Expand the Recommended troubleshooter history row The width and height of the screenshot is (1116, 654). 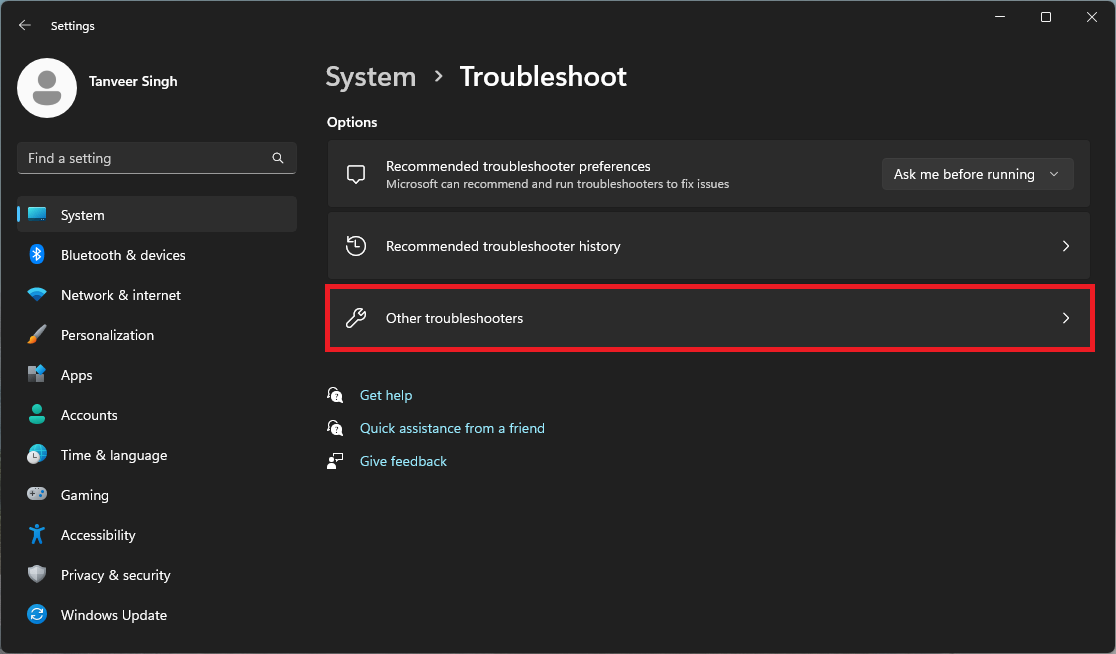pos(1066,246)
